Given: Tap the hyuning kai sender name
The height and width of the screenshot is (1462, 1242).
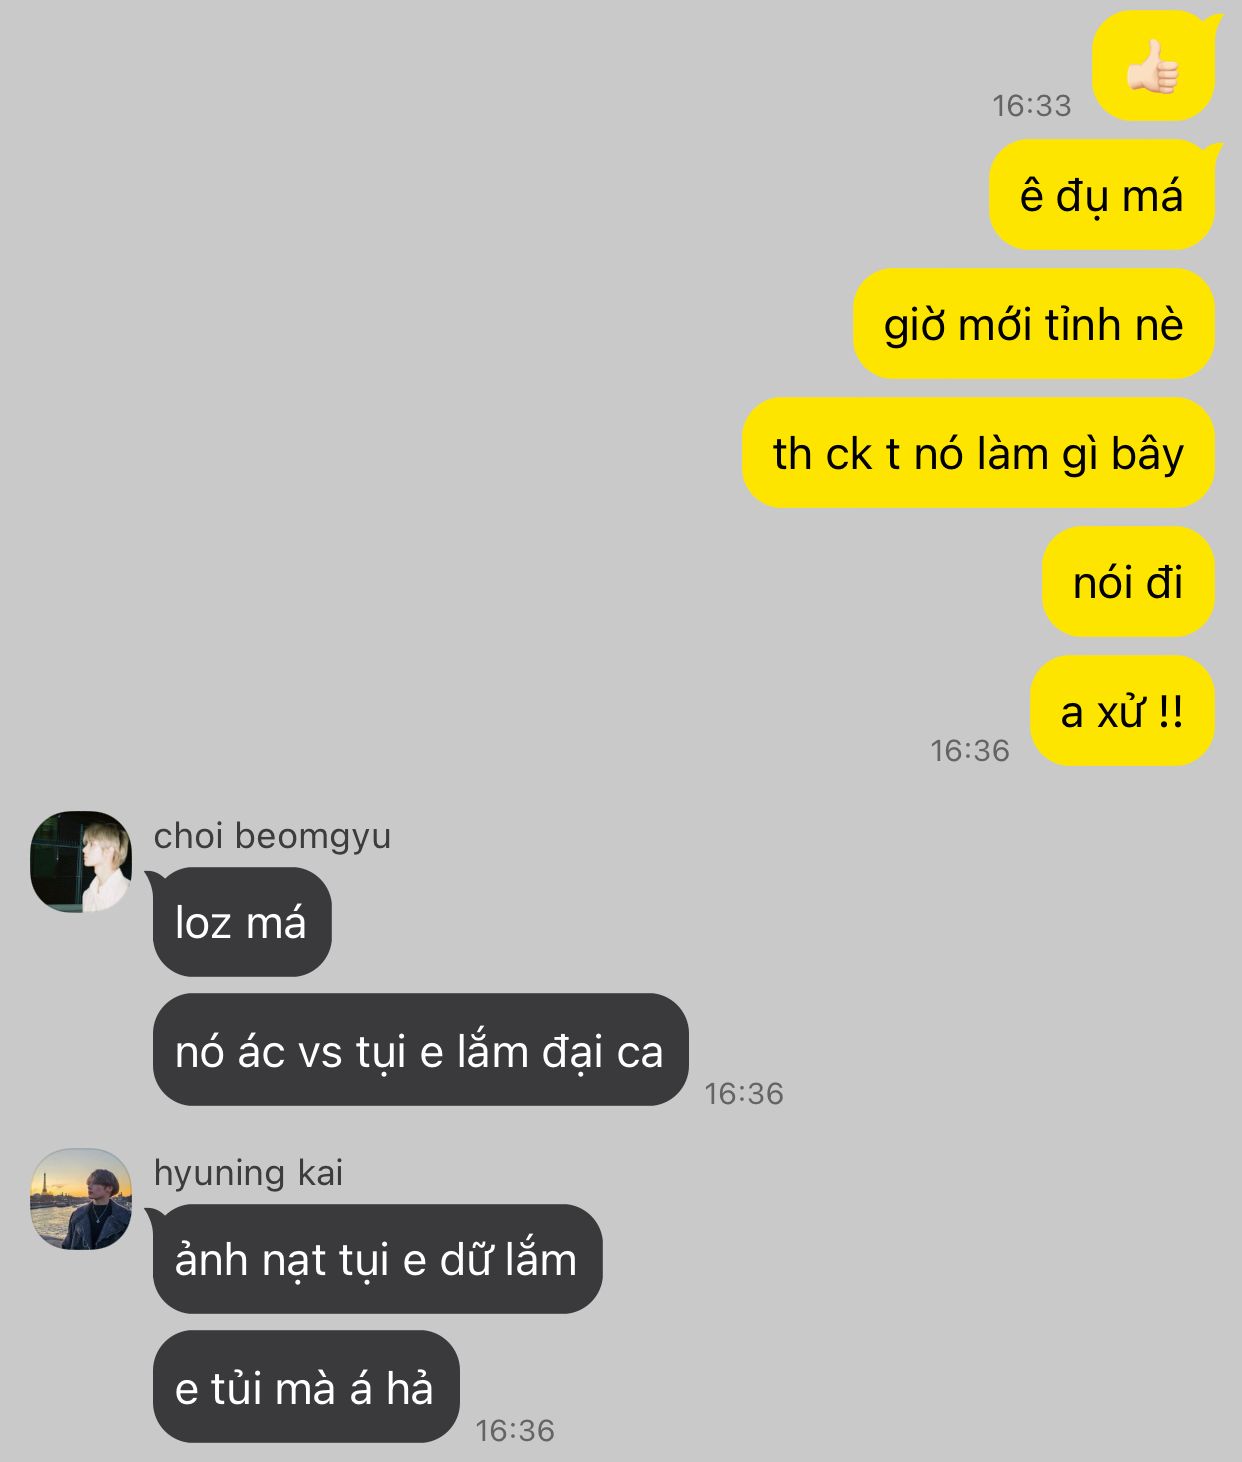Looking at the screenshot, I should (248, 1173).
